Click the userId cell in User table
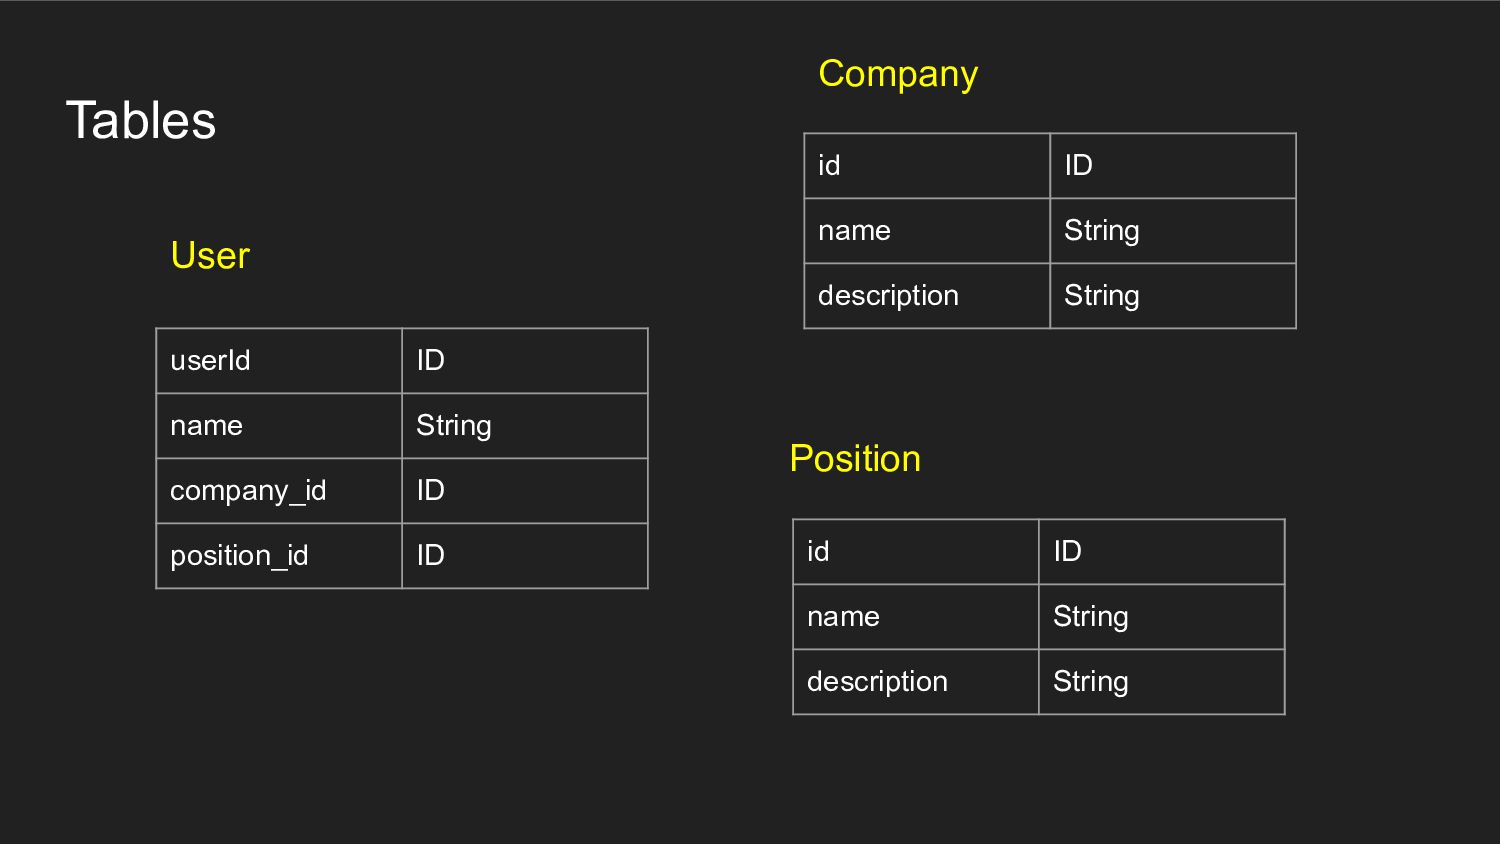 [210, 361]
